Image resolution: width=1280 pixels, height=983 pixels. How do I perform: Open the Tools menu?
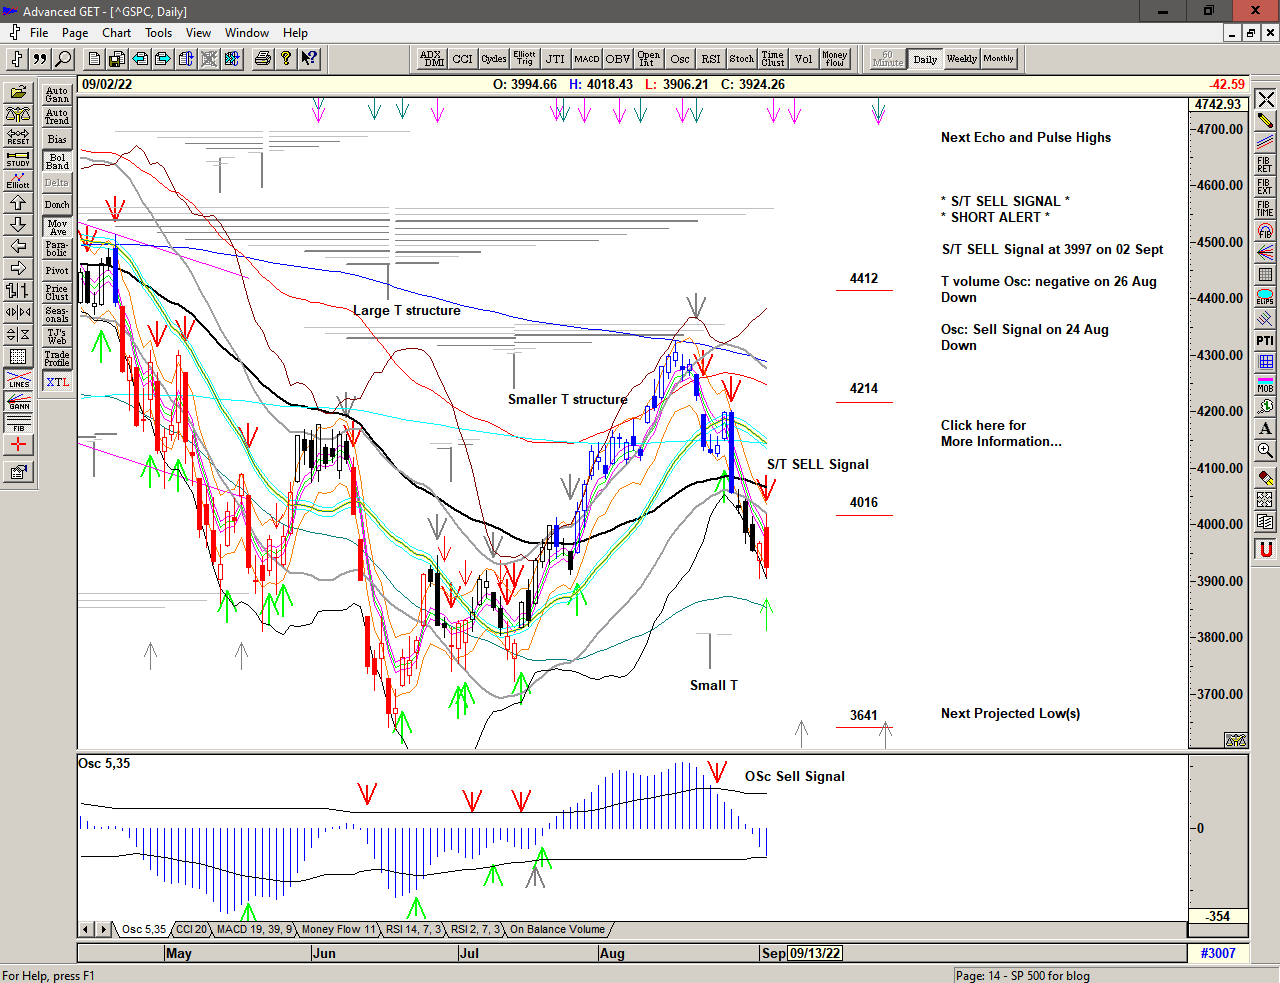158,33
